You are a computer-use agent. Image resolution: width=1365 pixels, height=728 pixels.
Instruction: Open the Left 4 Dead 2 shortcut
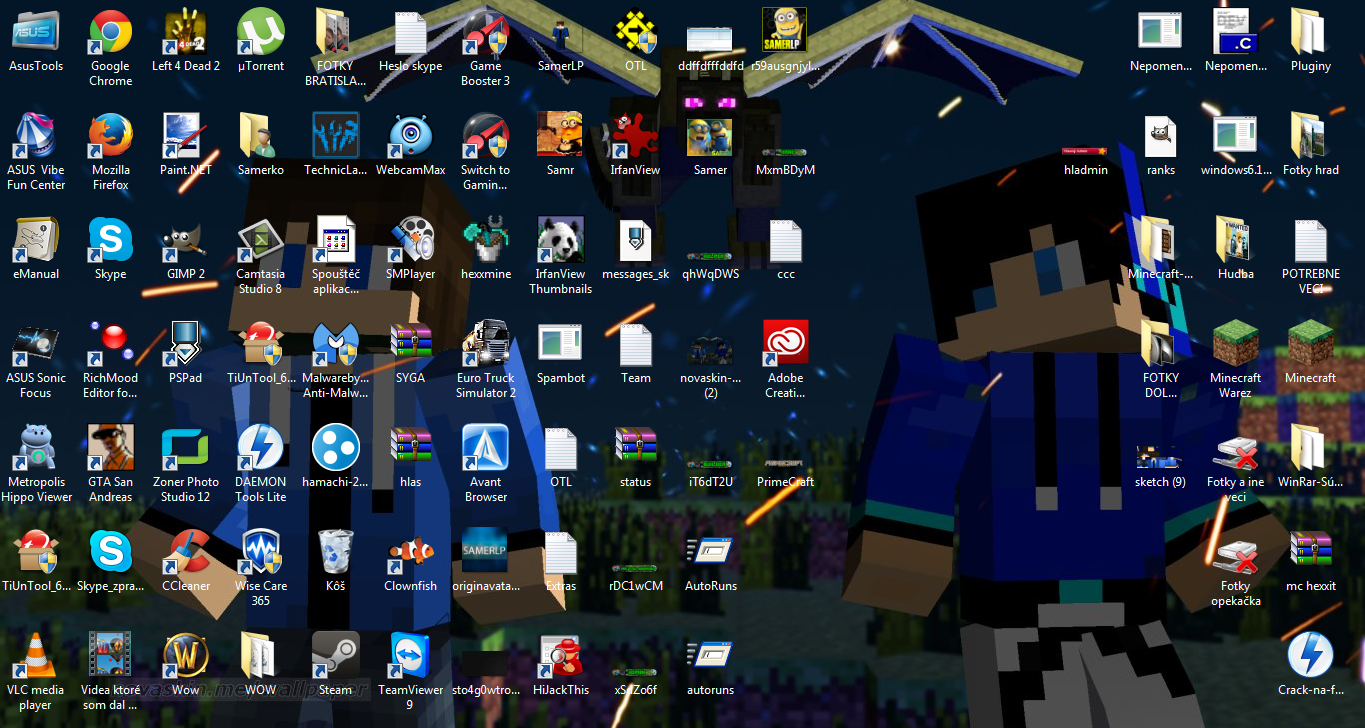(185, 34)
